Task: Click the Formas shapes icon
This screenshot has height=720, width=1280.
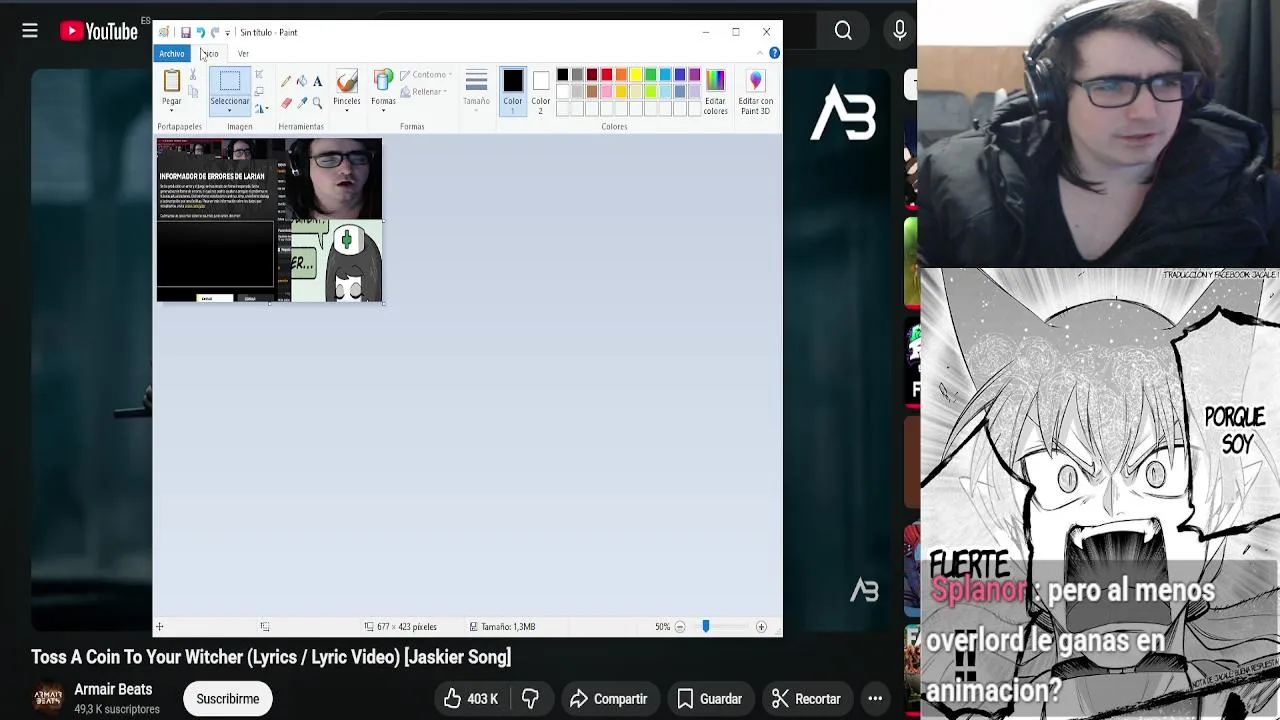Action: coord(383,81)
